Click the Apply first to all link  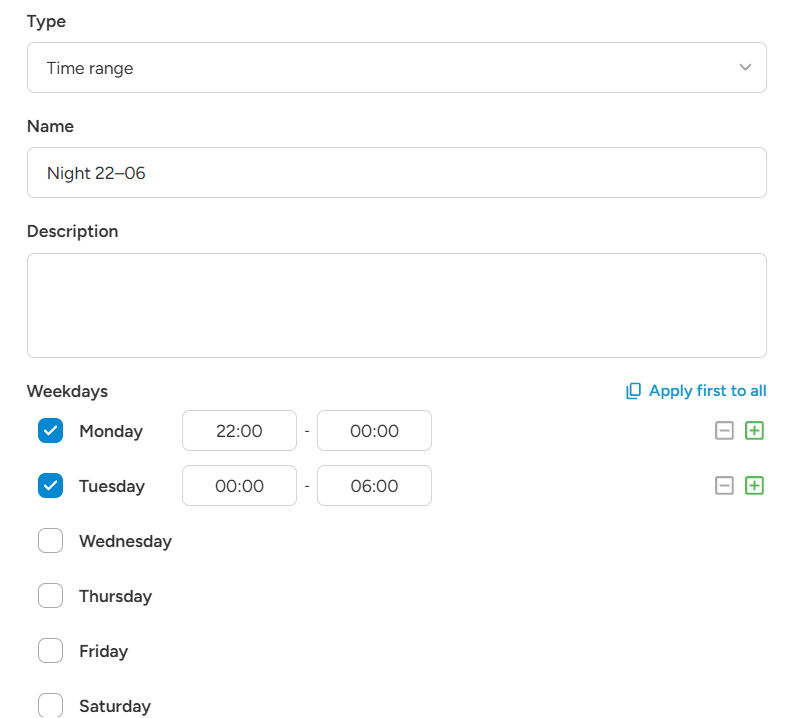click(x=707, y=391)
